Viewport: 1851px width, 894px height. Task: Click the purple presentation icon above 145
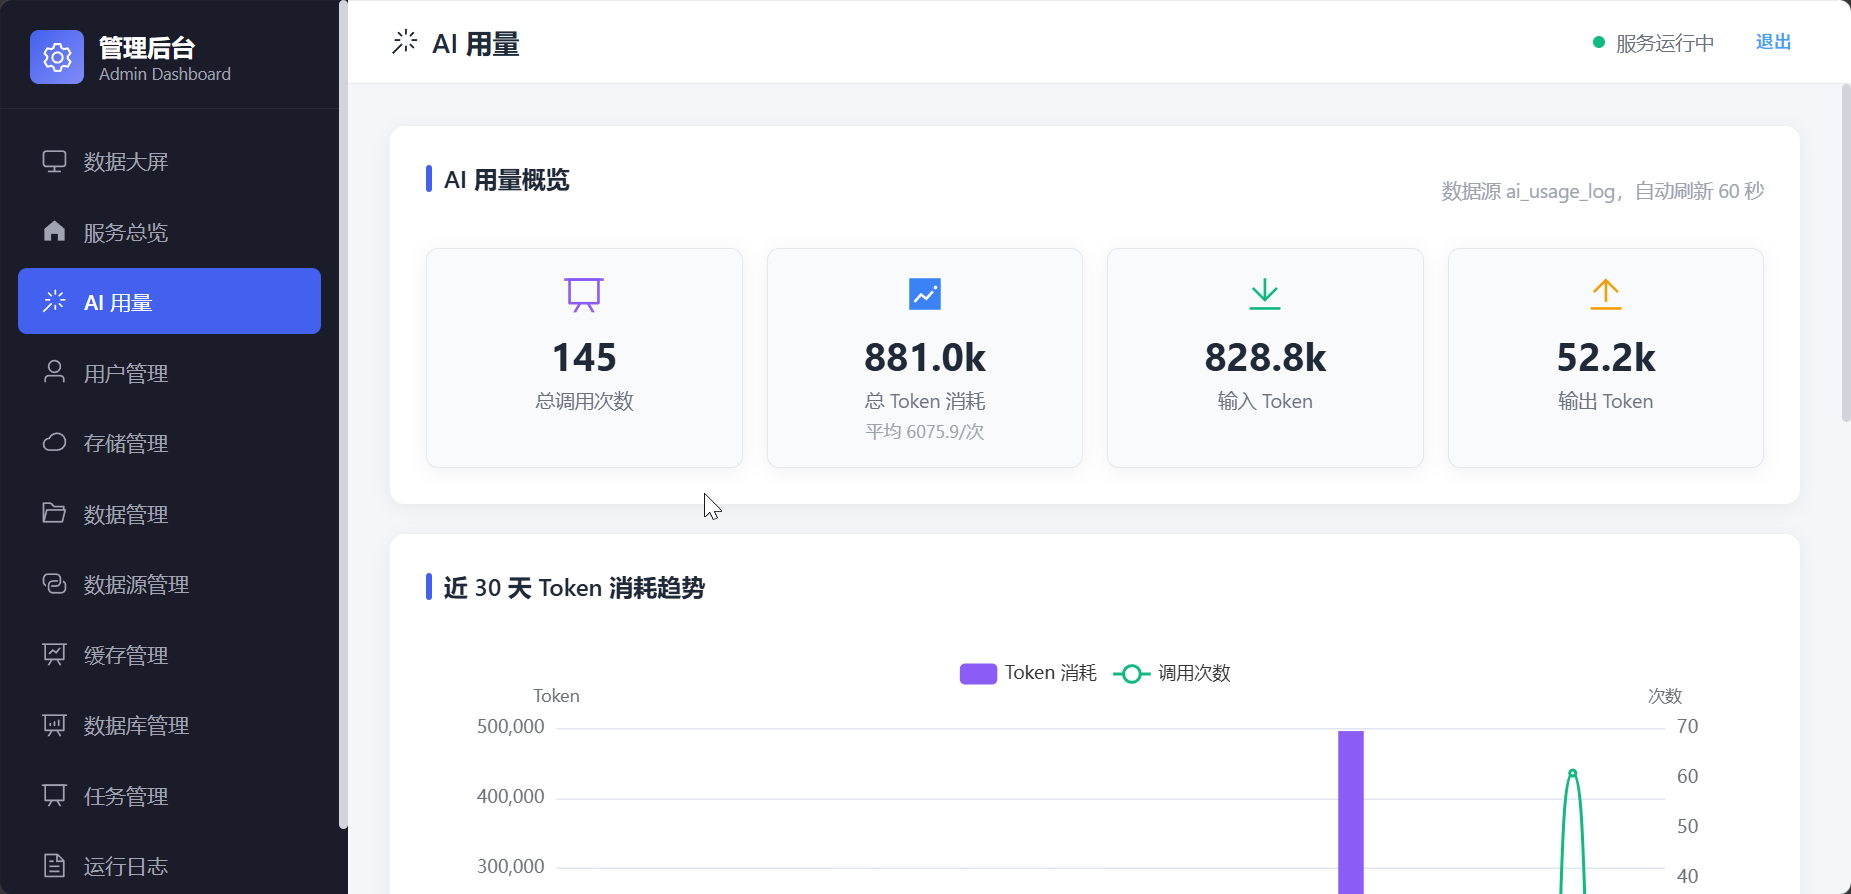pyautogui.click(x=584, y=294)
